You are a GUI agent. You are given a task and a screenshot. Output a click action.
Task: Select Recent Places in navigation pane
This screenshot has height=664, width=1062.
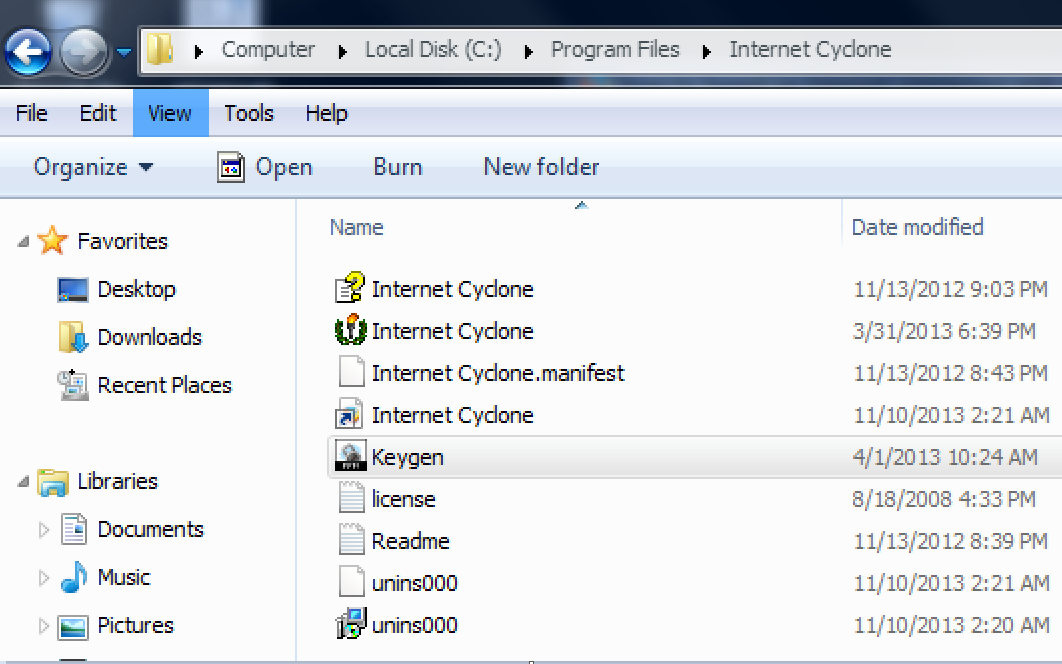click(x=165, y=385)
